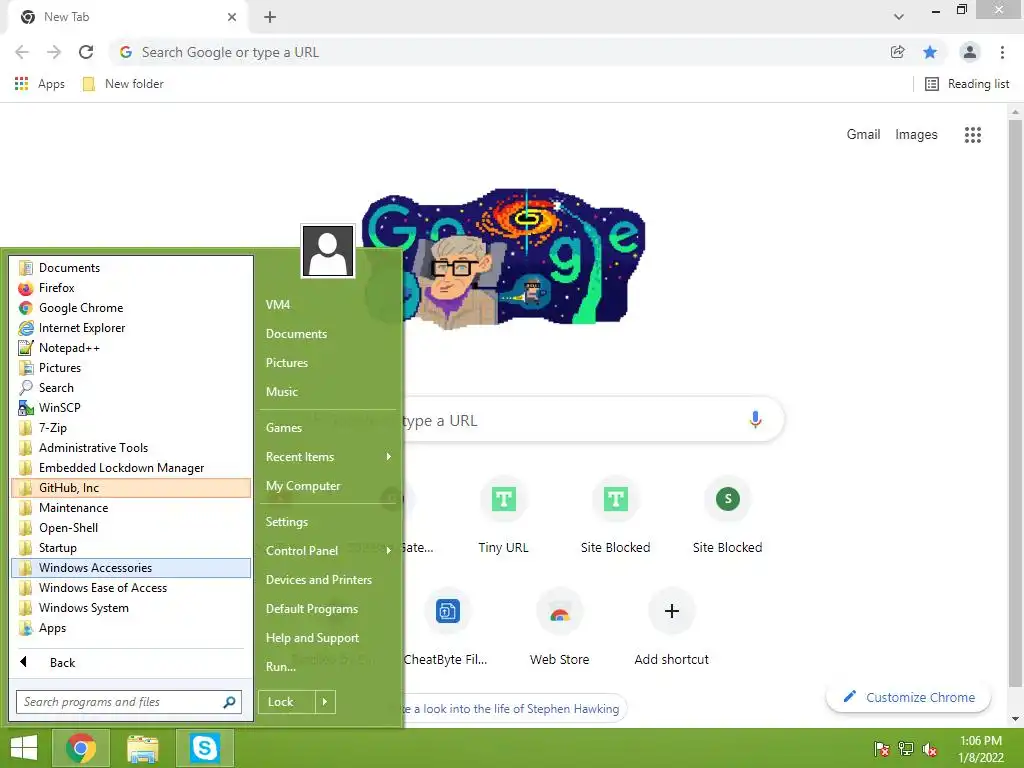The width and height of the screenshot is (1024, 768).
Task: Open the Reading list panel
Action: [967, 84]
